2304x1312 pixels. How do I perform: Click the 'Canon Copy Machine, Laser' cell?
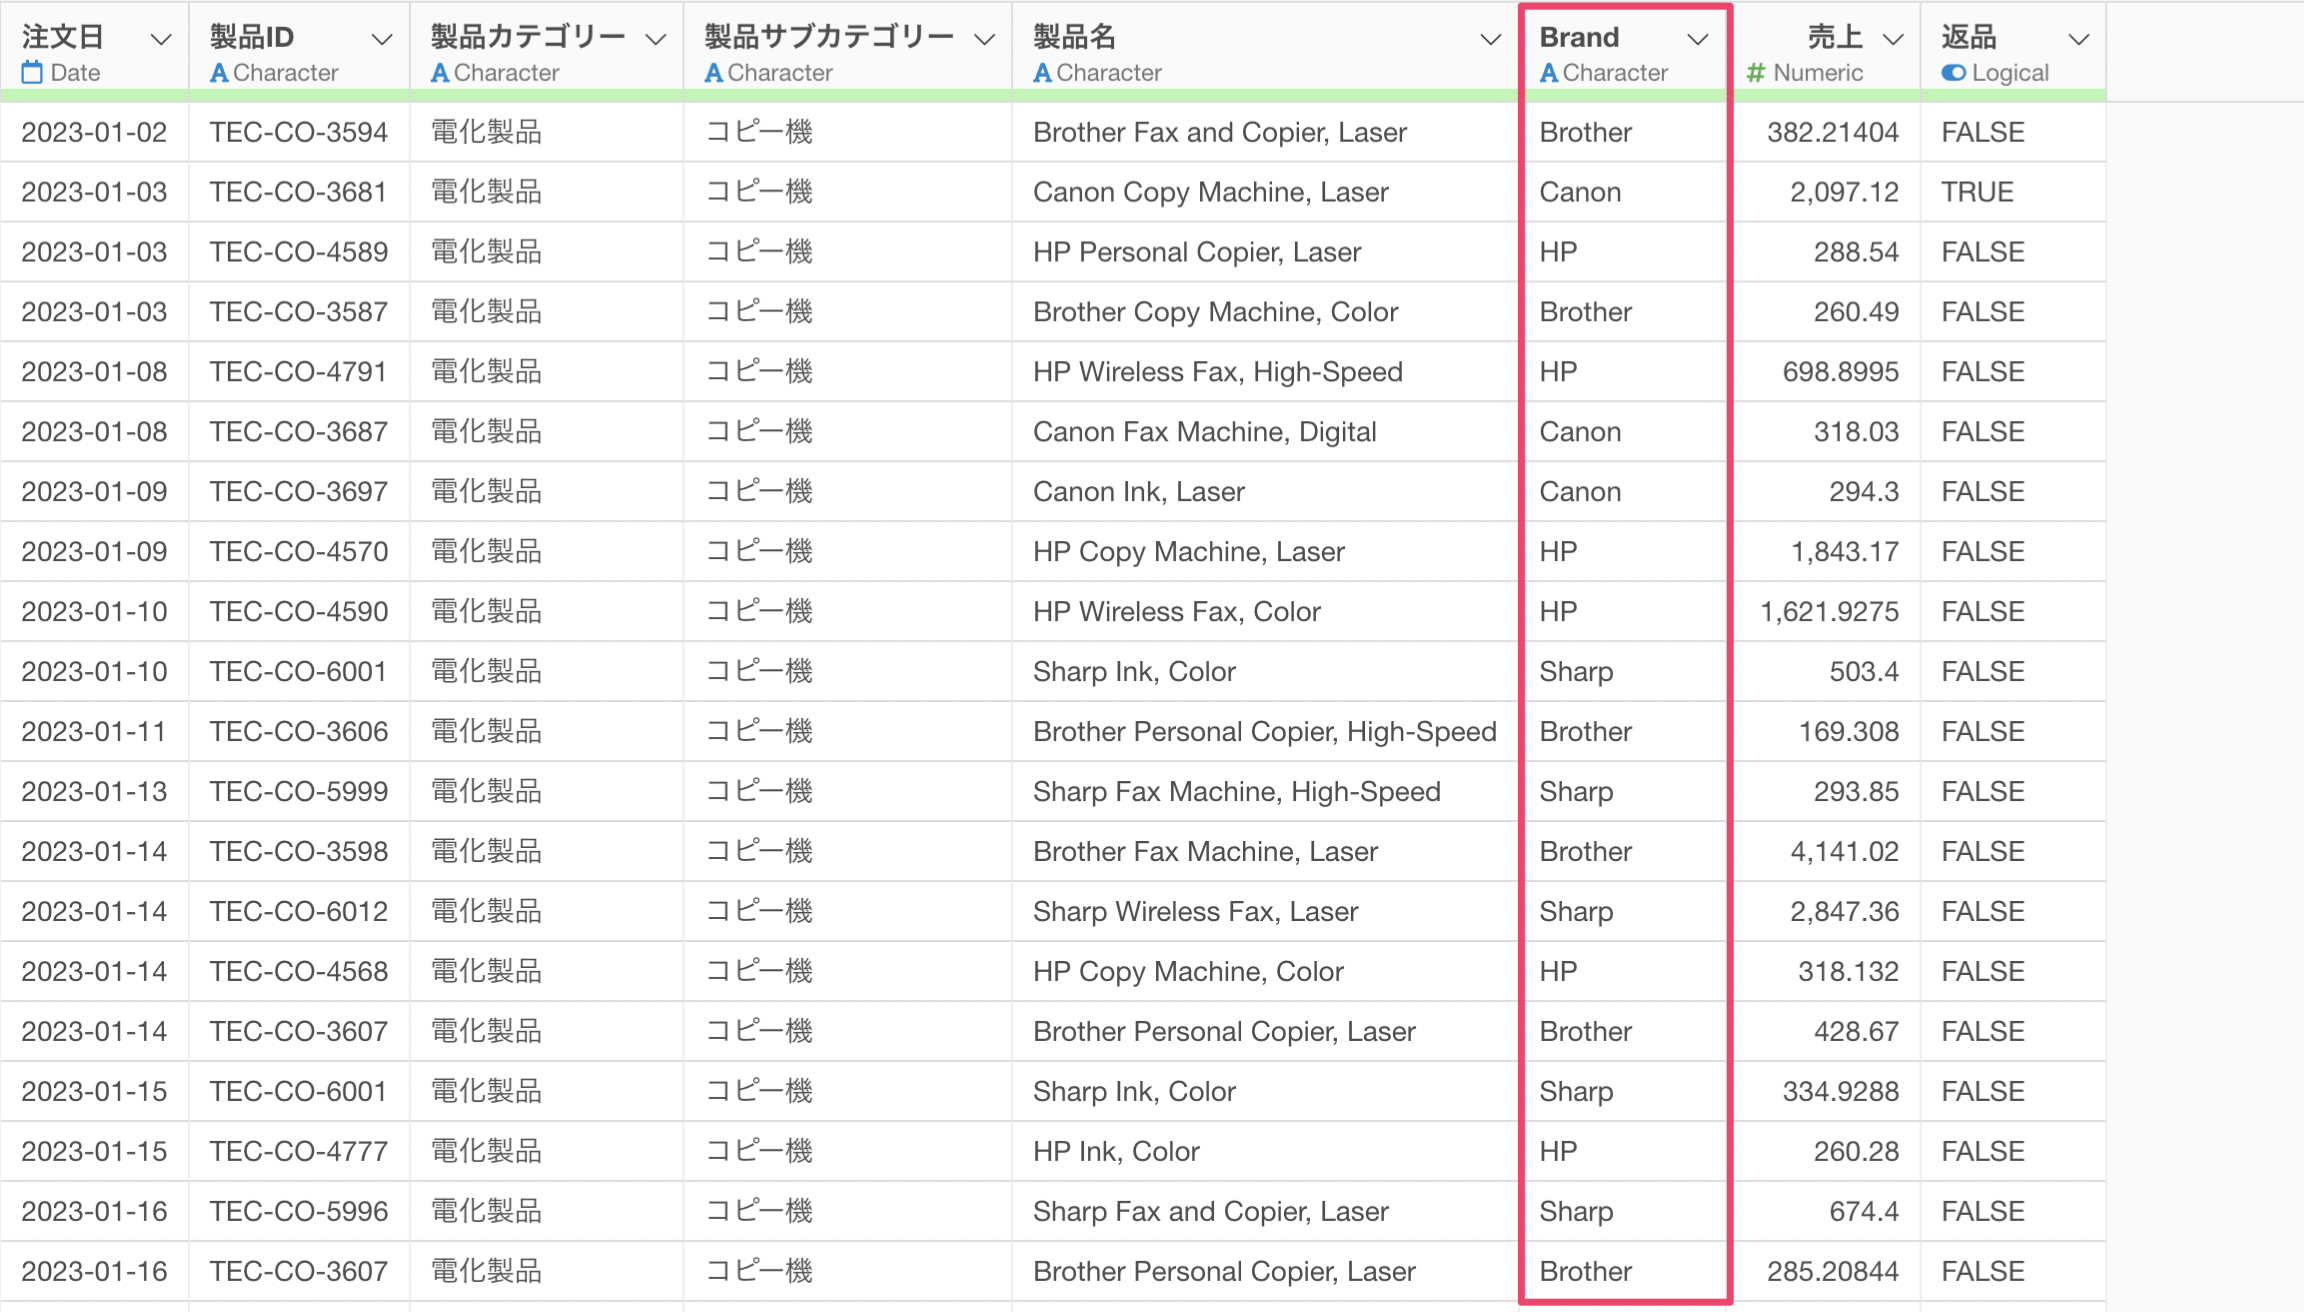pos(1265,192)
